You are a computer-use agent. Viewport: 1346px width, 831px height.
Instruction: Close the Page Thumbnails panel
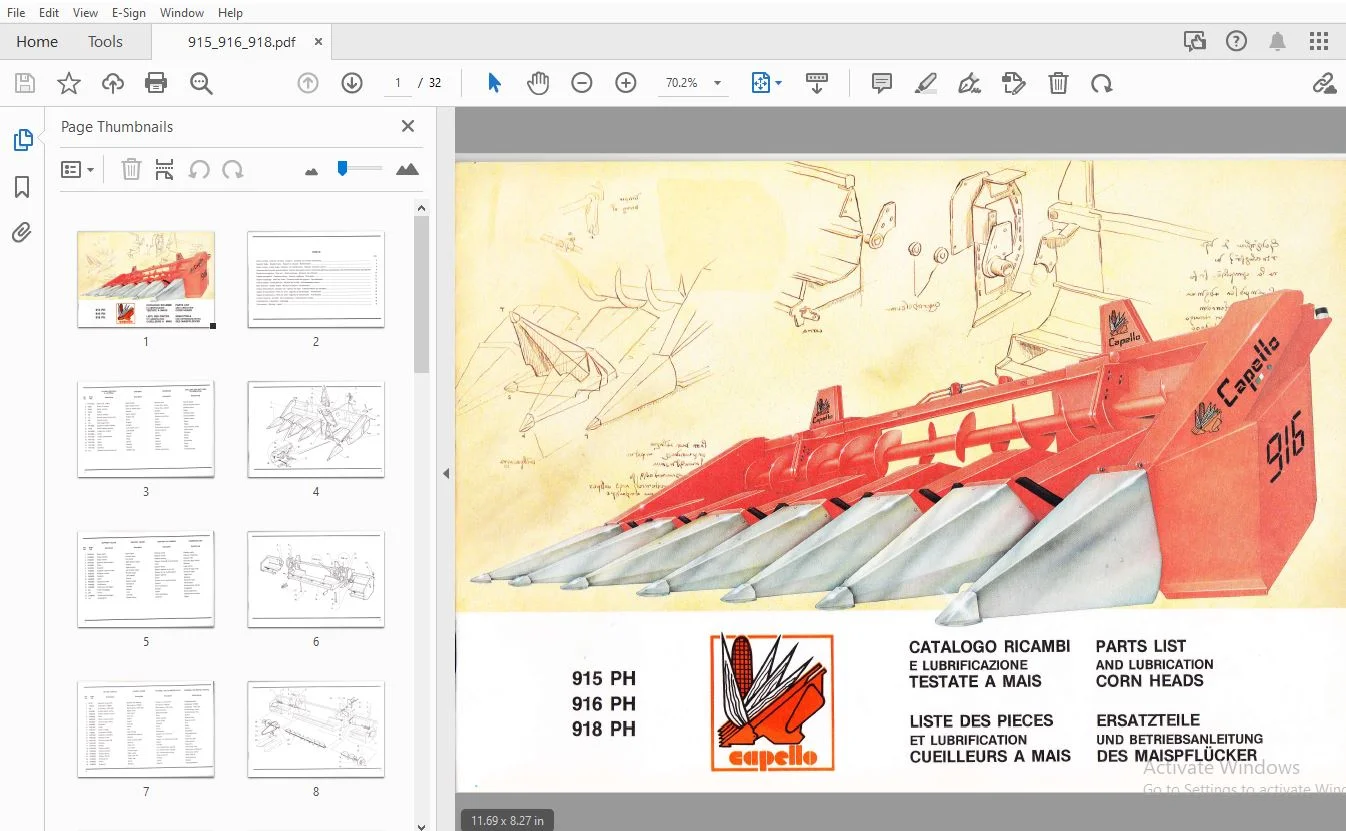tap(407, 126)
